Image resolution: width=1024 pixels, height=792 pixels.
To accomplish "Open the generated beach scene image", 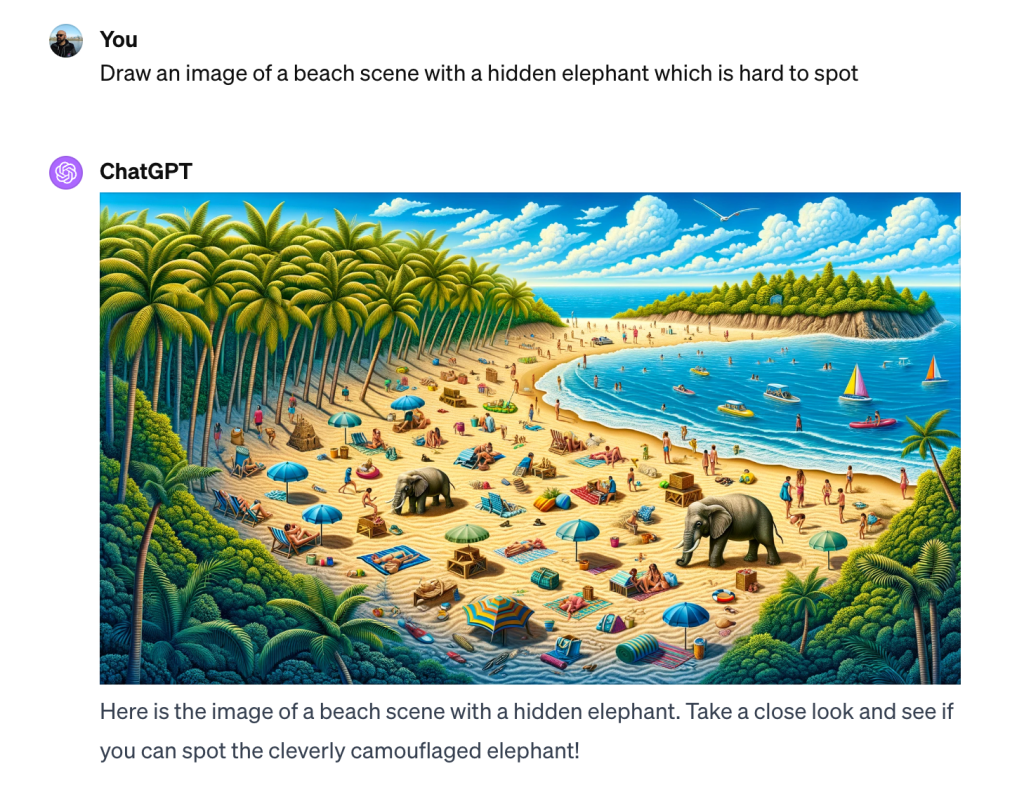I will pyautogui.click(x=530, y=438).
